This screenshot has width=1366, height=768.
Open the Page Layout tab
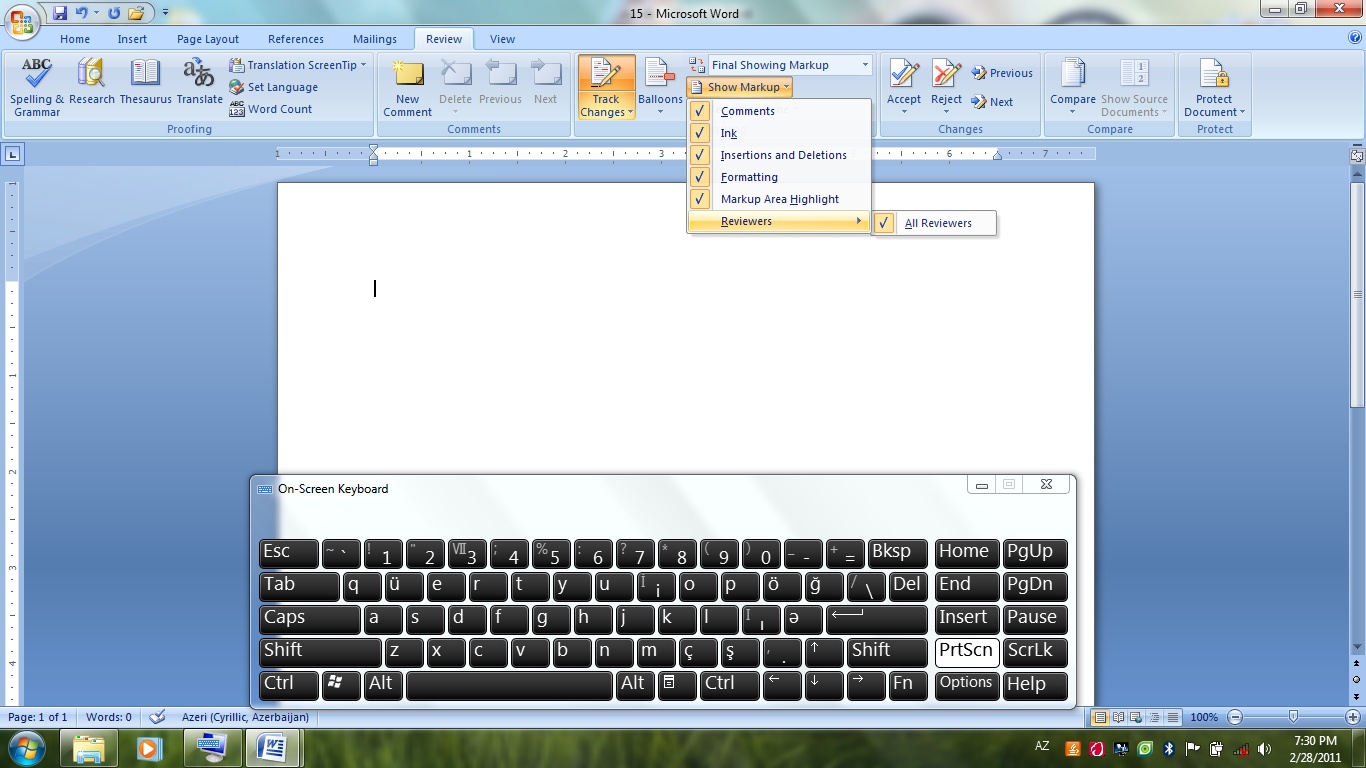click(208, 39)
